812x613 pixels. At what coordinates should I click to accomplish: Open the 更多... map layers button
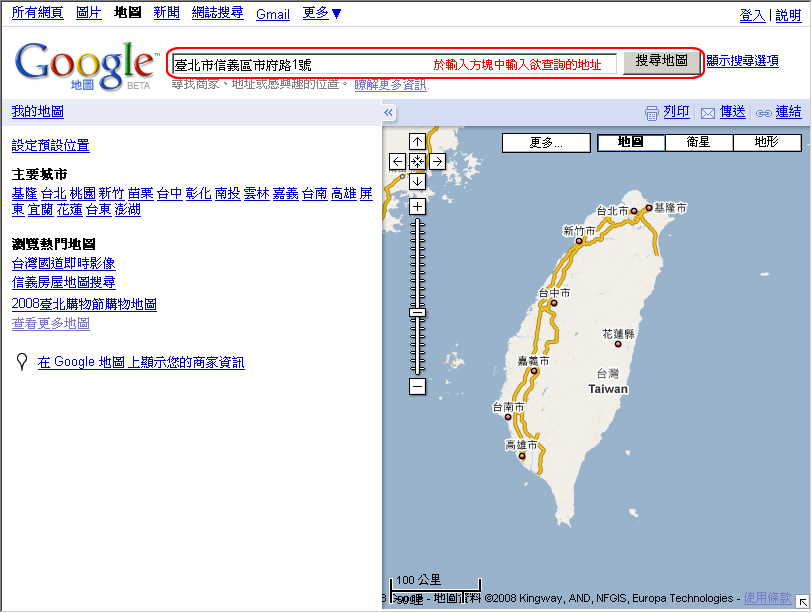click(546, 143)
